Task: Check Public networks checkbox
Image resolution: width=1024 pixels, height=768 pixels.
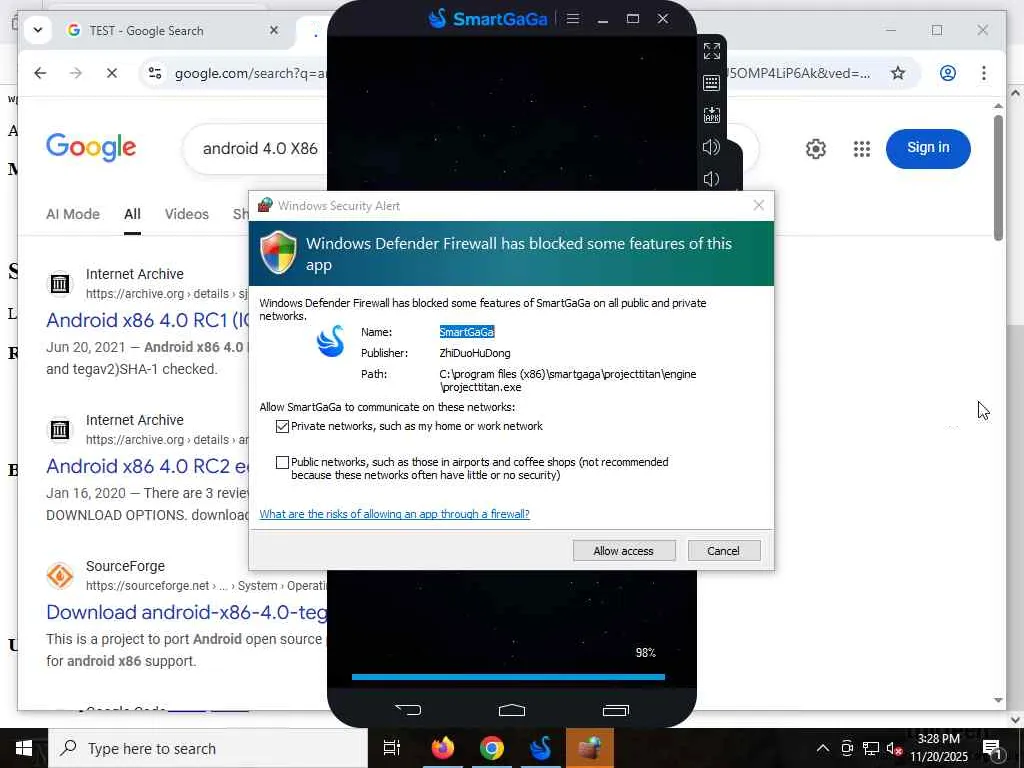Action: coord(282,462)
